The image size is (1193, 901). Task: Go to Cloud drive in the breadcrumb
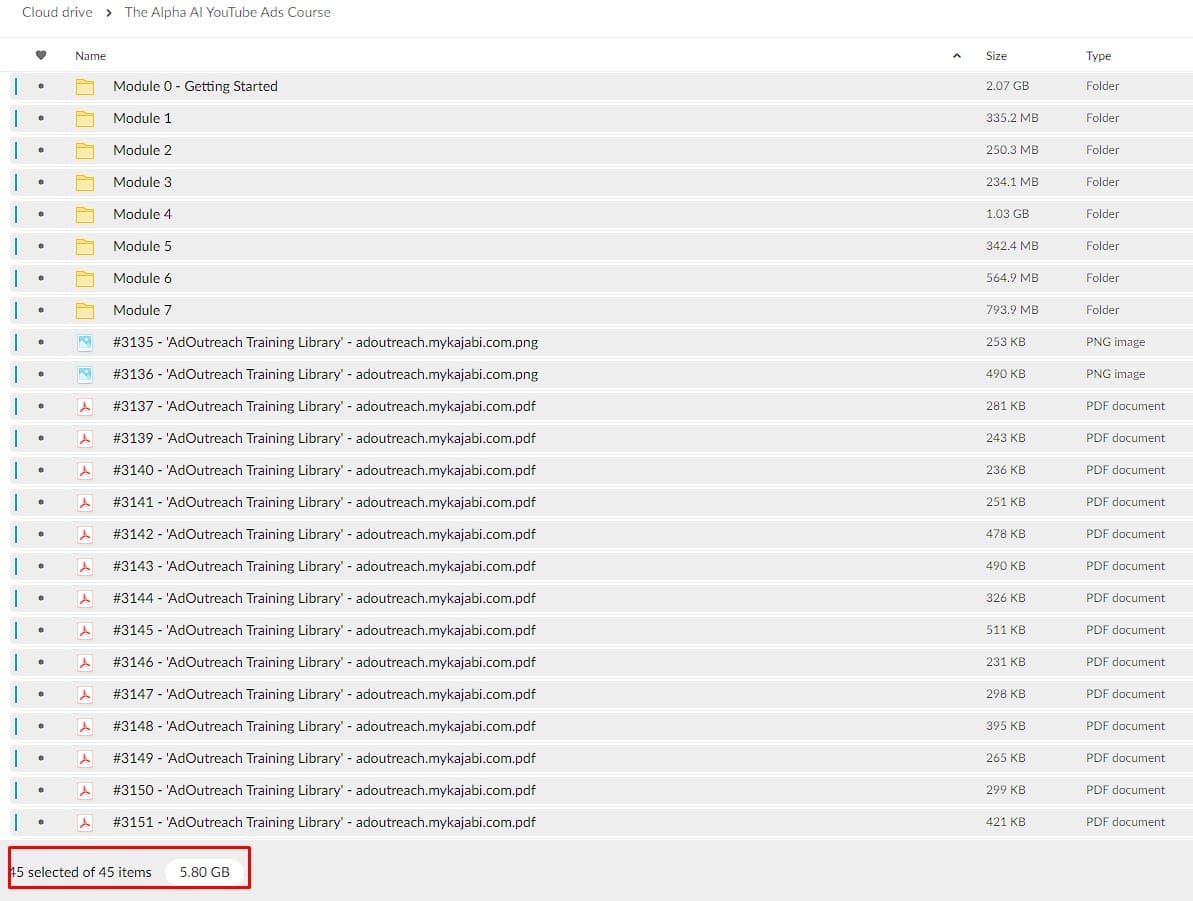point(57,12)
